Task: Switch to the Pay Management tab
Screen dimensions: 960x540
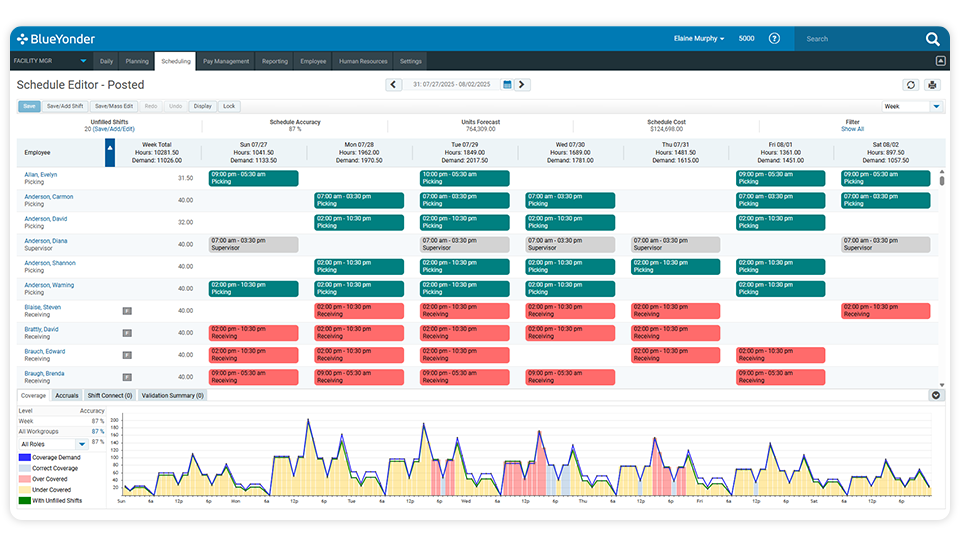Action: [x=226, y=61]
